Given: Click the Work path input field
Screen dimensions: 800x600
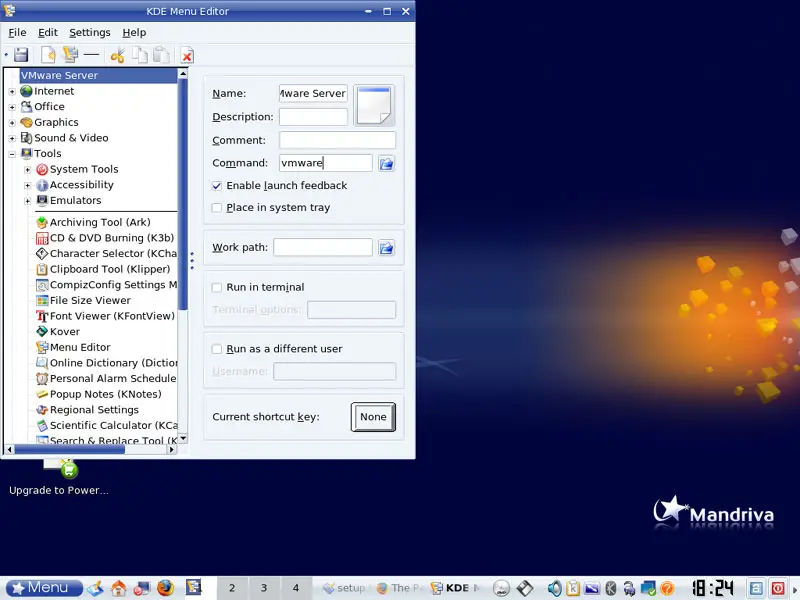Looking at the screenshot, I should [x=323, y=247].
